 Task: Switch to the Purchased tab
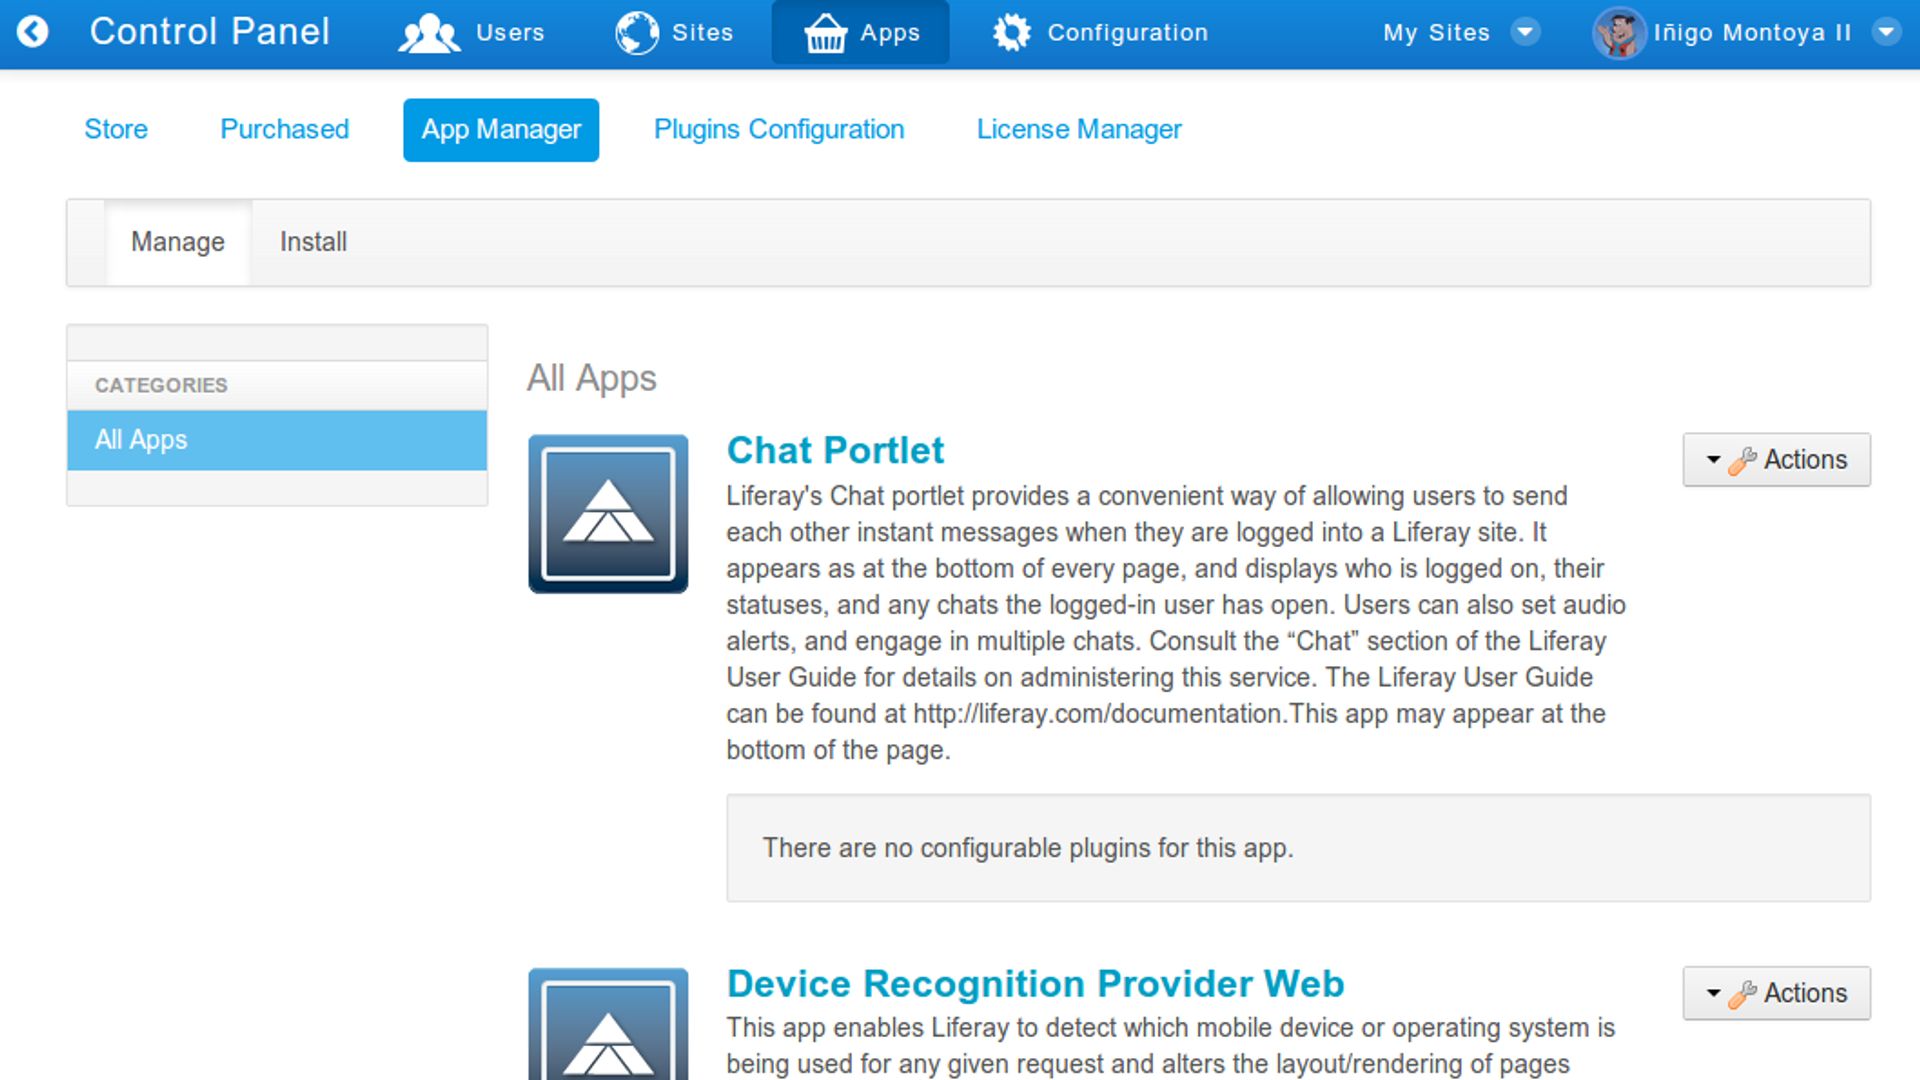[284, 130]
